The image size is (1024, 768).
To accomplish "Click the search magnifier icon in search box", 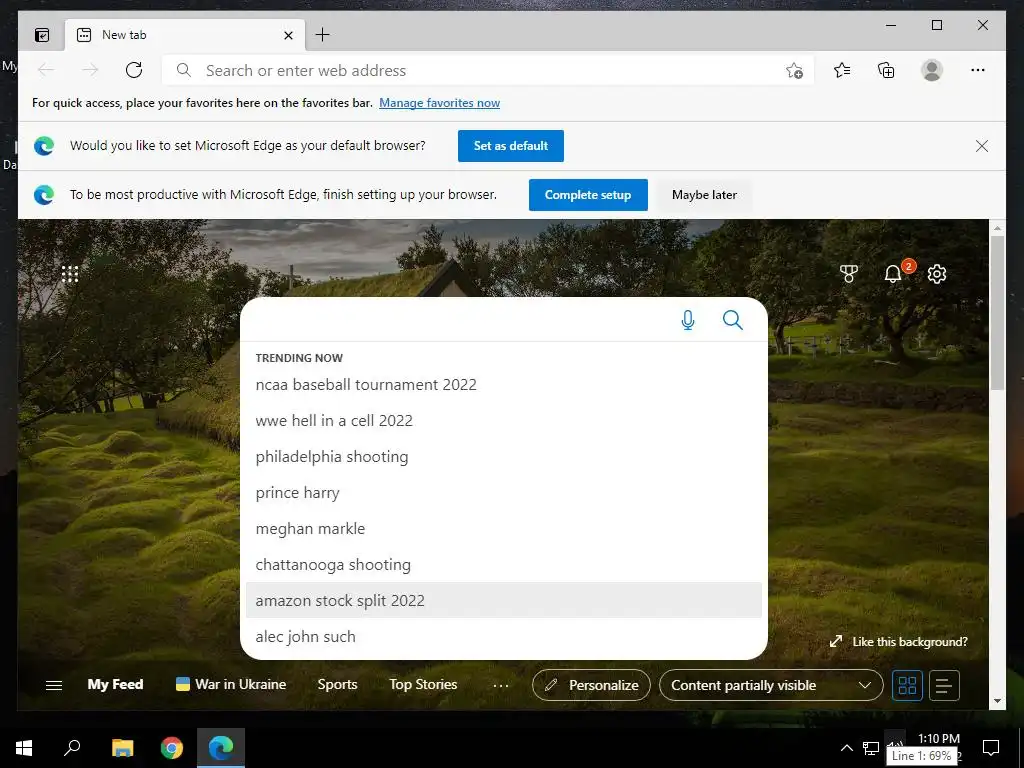I will (733, 320).
